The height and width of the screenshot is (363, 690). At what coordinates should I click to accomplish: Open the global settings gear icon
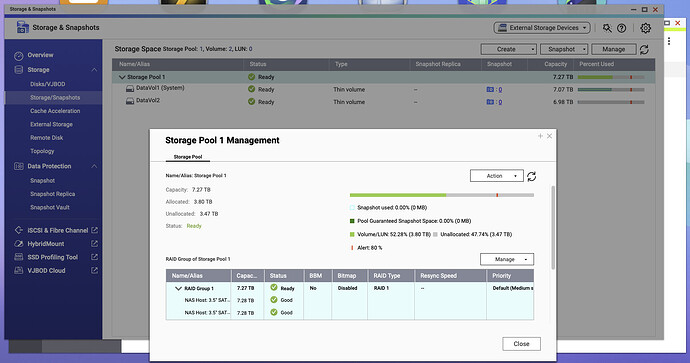[x=645, y=28]
